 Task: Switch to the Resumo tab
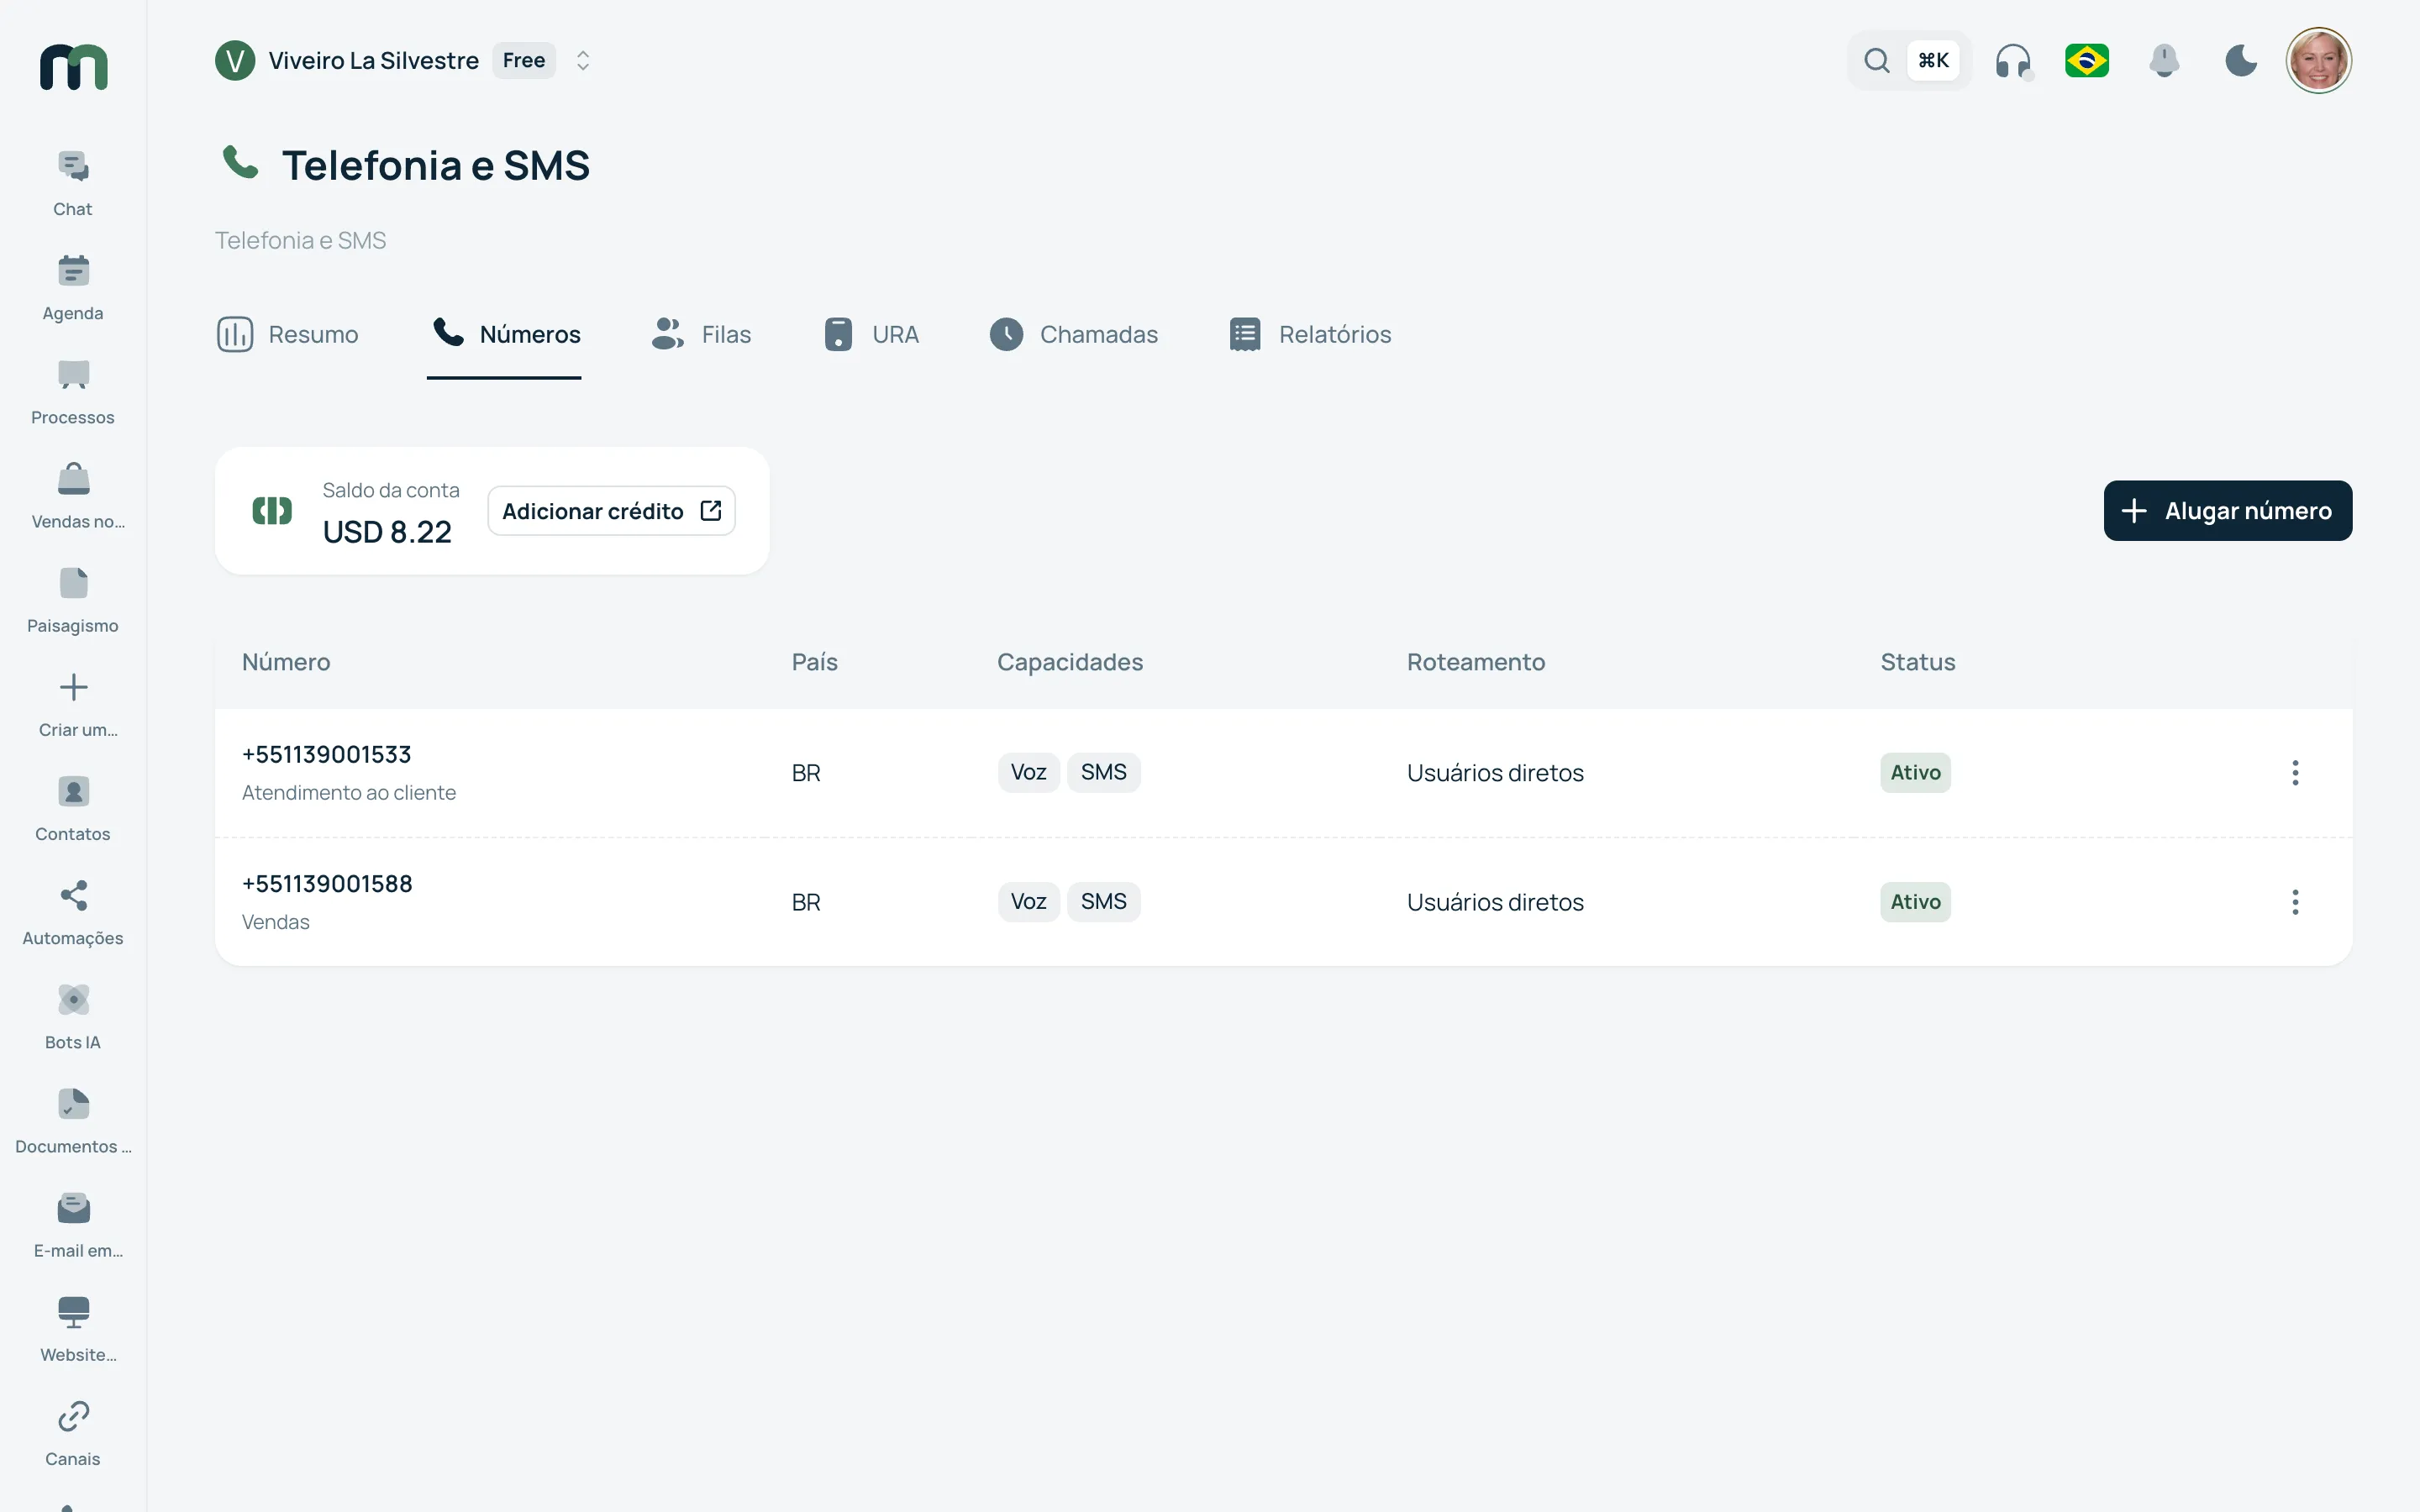click(288, 334)
